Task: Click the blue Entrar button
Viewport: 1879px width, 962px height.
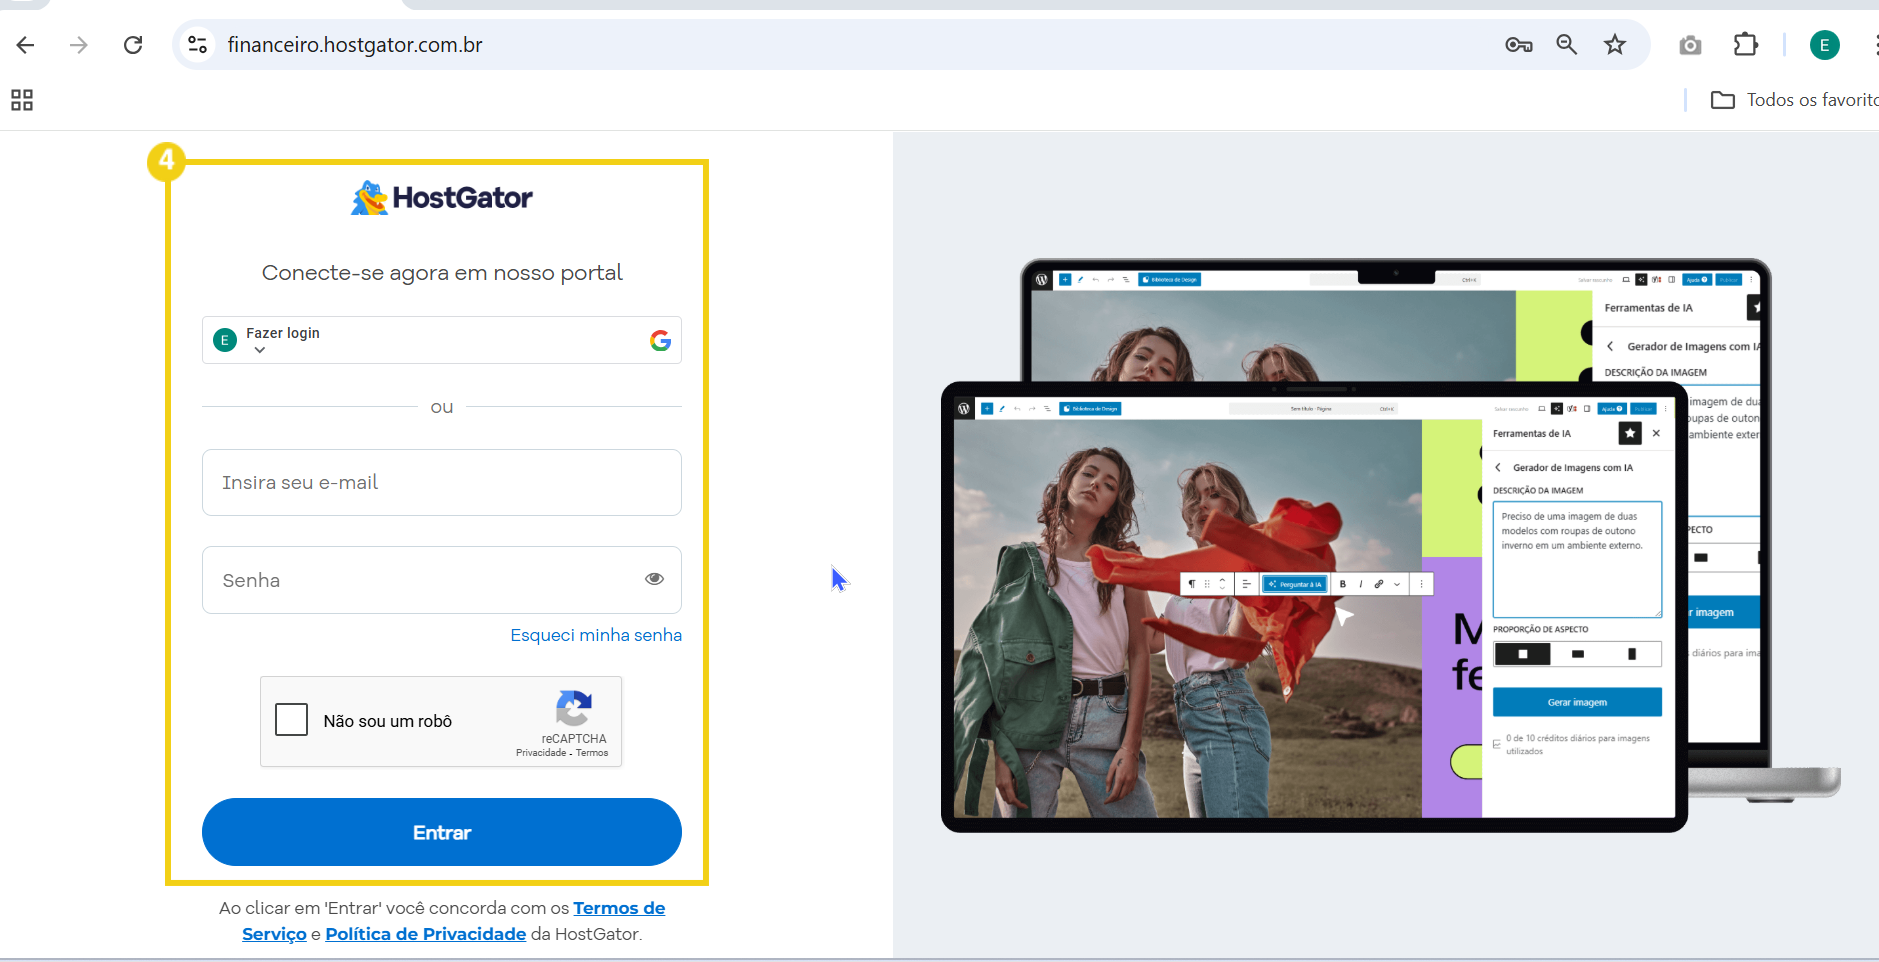Action: coord(442,832)
